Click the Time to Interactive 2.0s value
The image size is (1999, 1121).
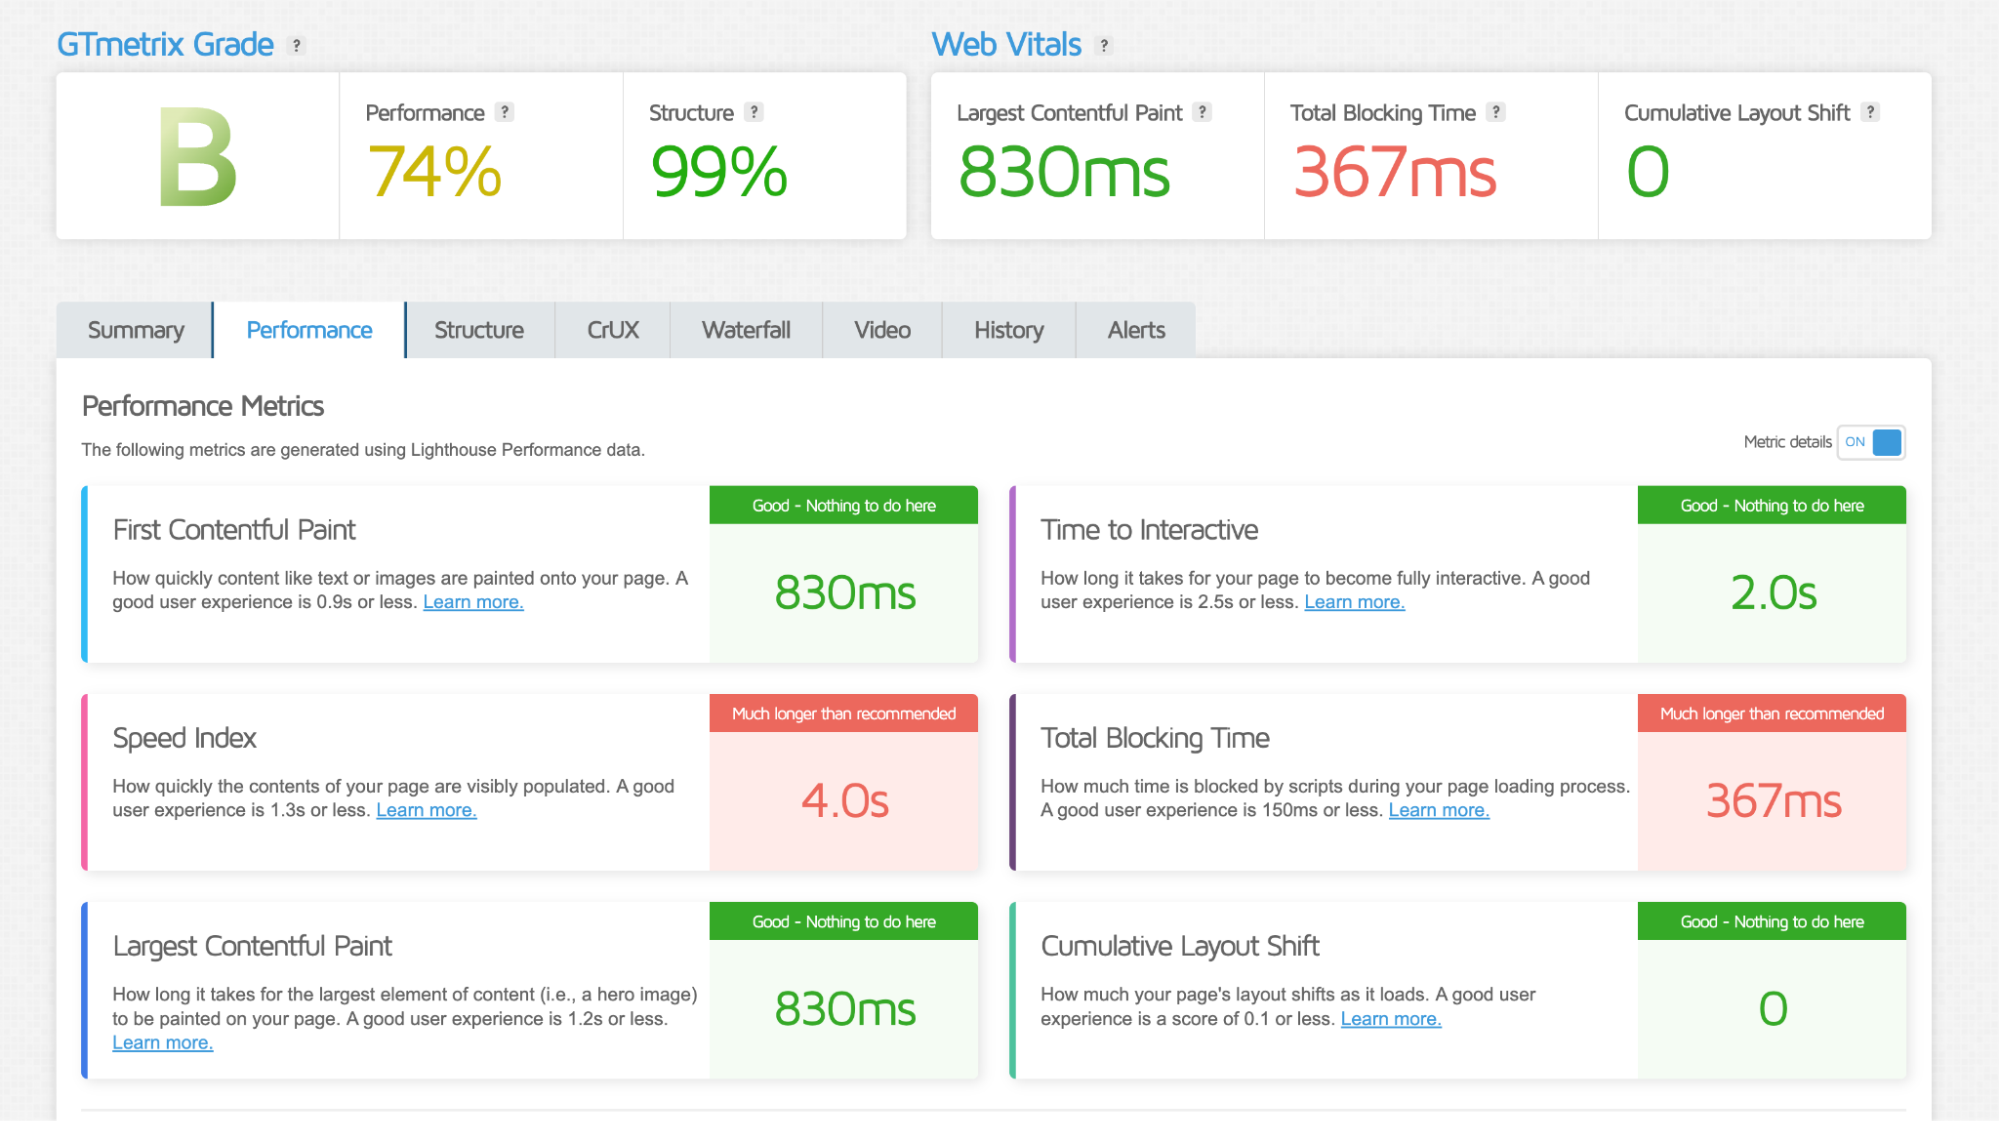1773,593
